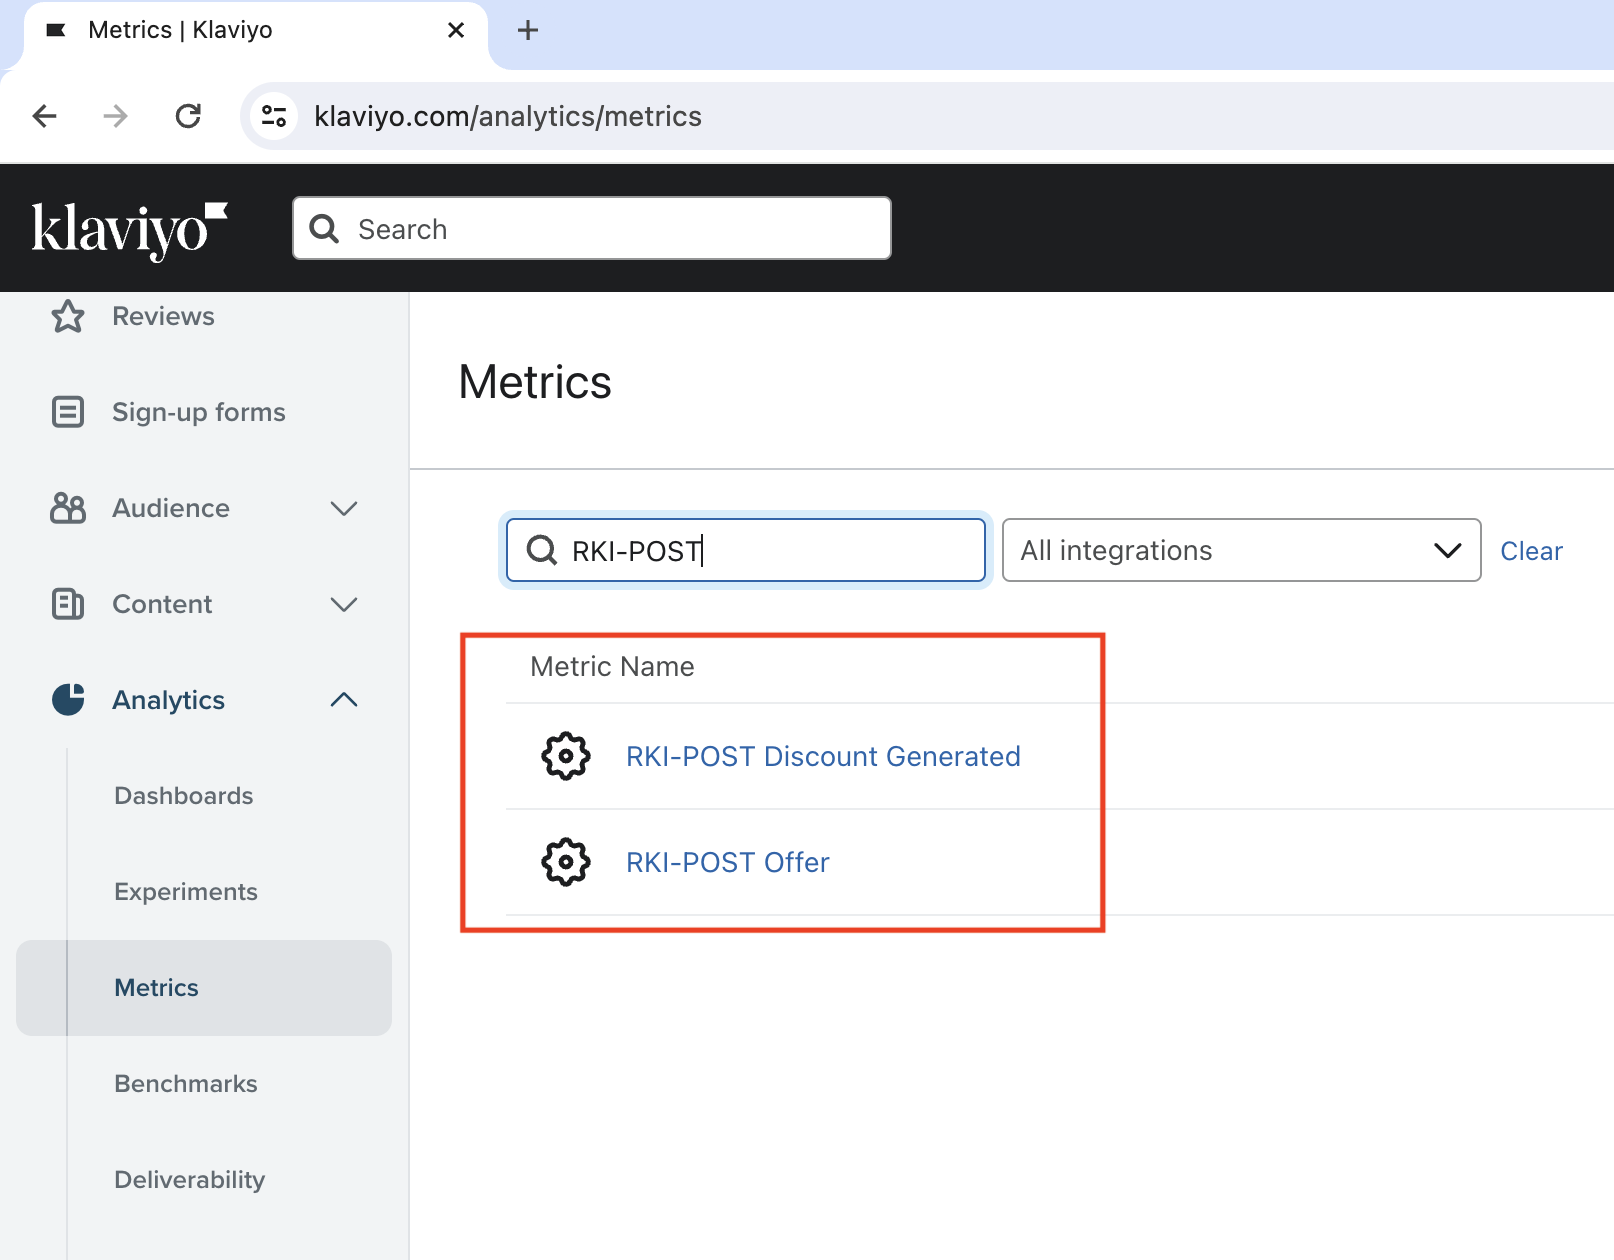Screen dimensions: 1614x1260
Task: Click the Analytics pie chart icon
Action: coord(68,700)
